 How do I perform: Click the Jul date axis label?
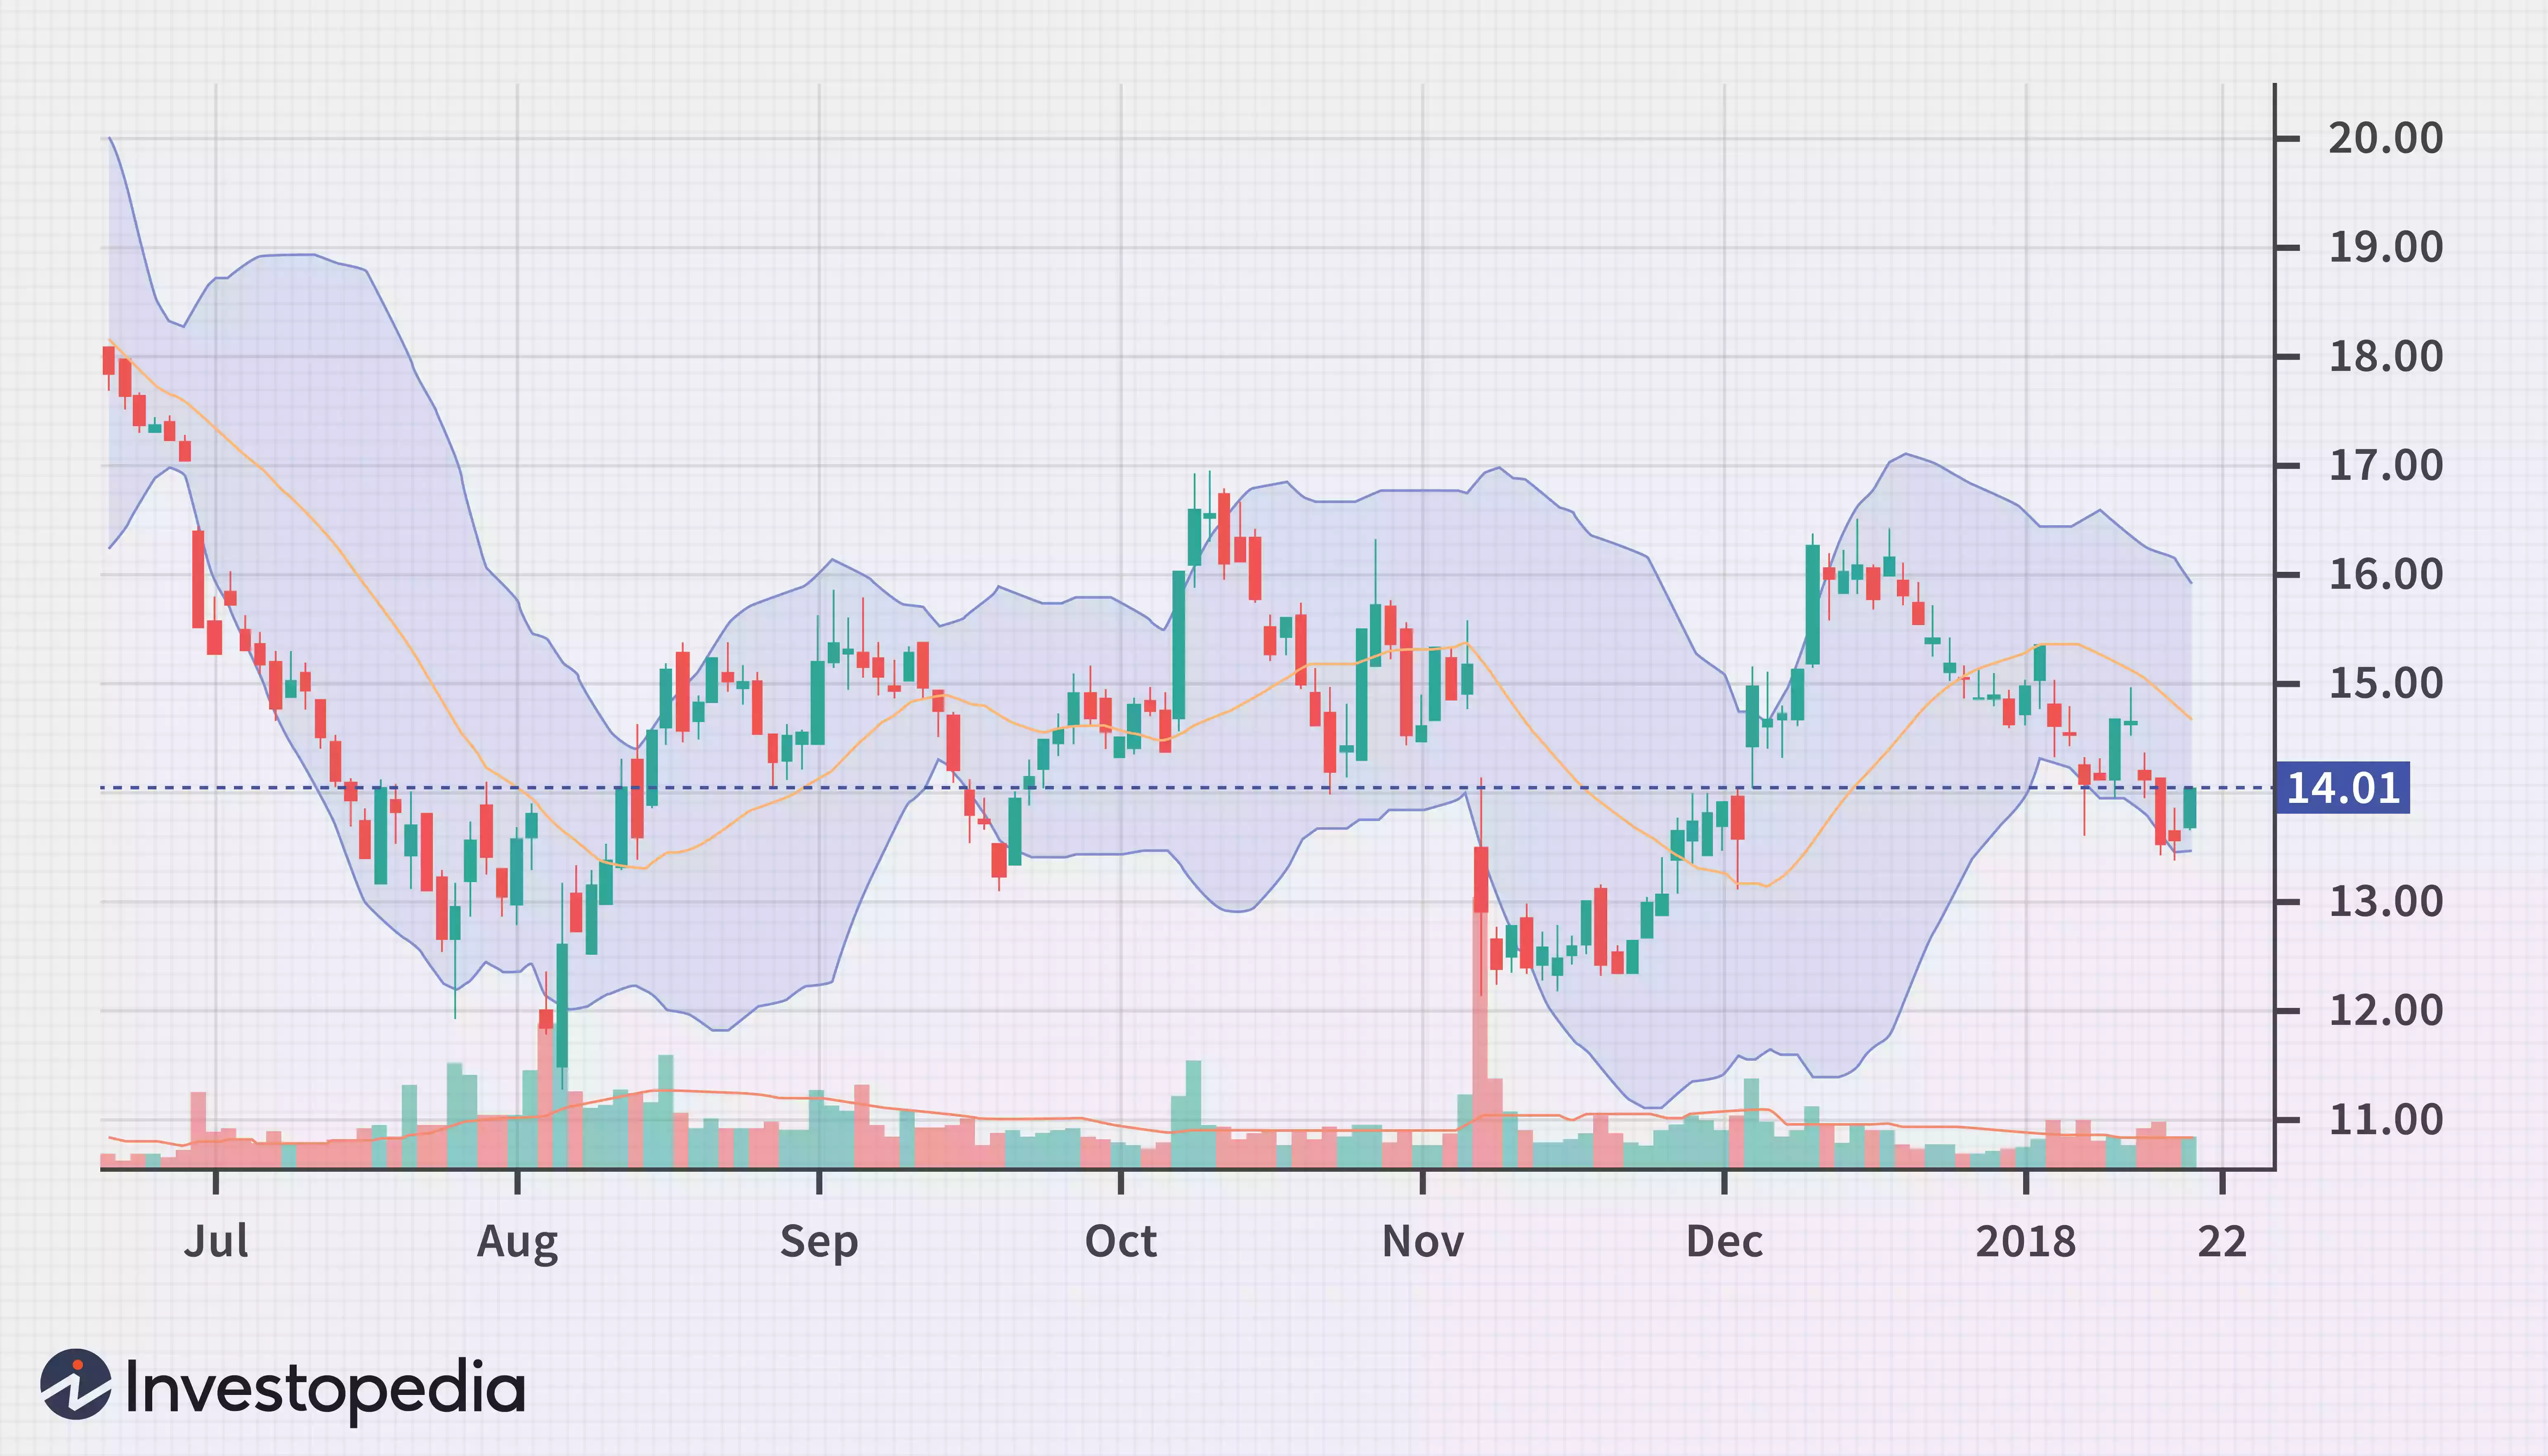[216, 1241]
